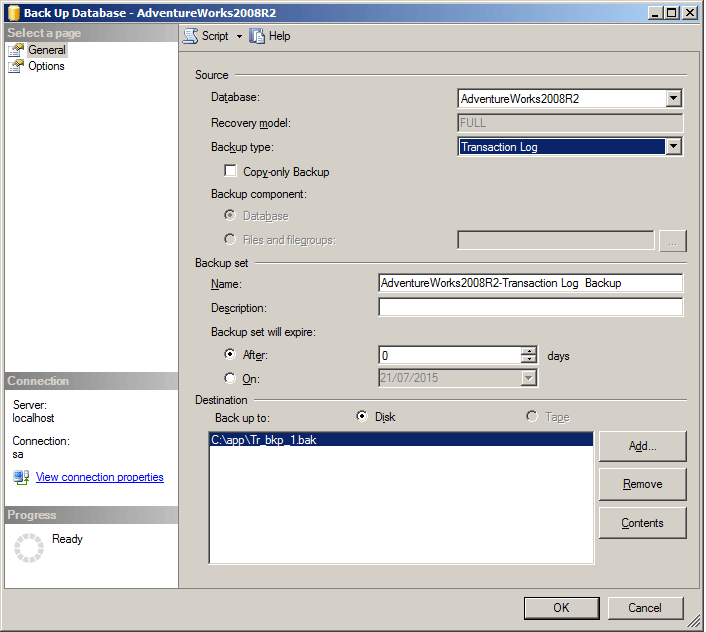
Task: Click the Help toolbar icon
Action: coord(257,36)
